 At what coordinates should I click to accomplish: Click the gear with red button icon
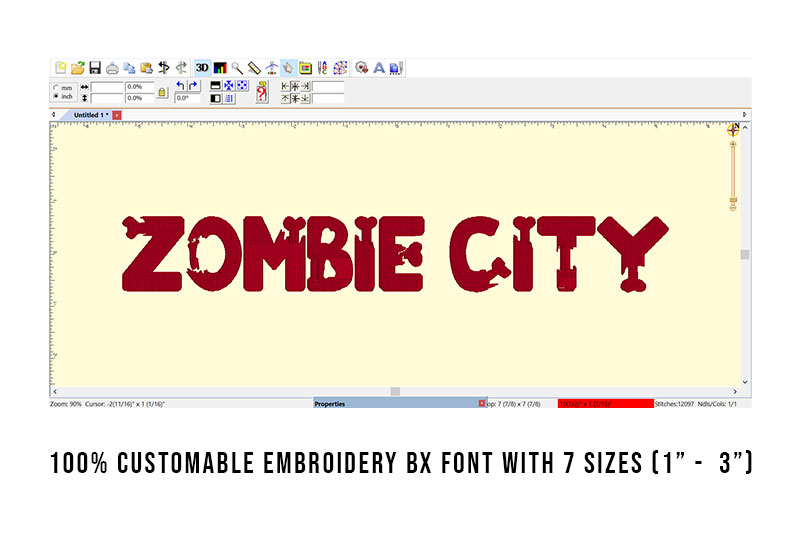[362, 68]
